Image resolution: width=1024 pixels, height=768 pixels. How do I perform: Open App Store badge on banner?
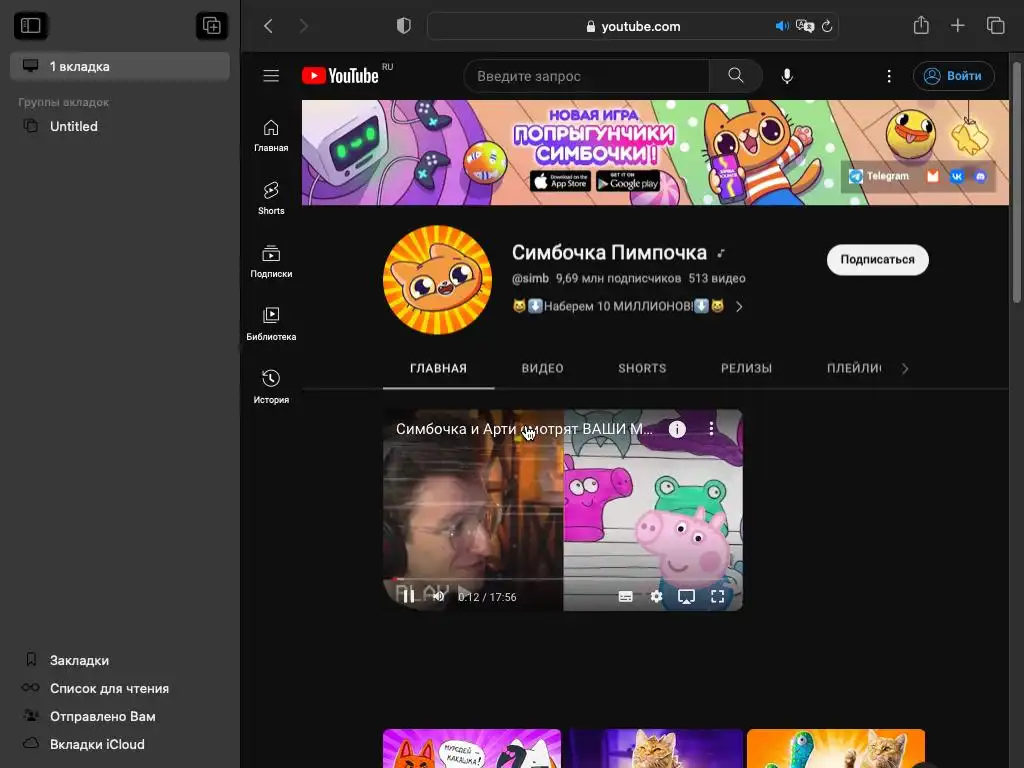pyautogui.click(x=560, y=181)
